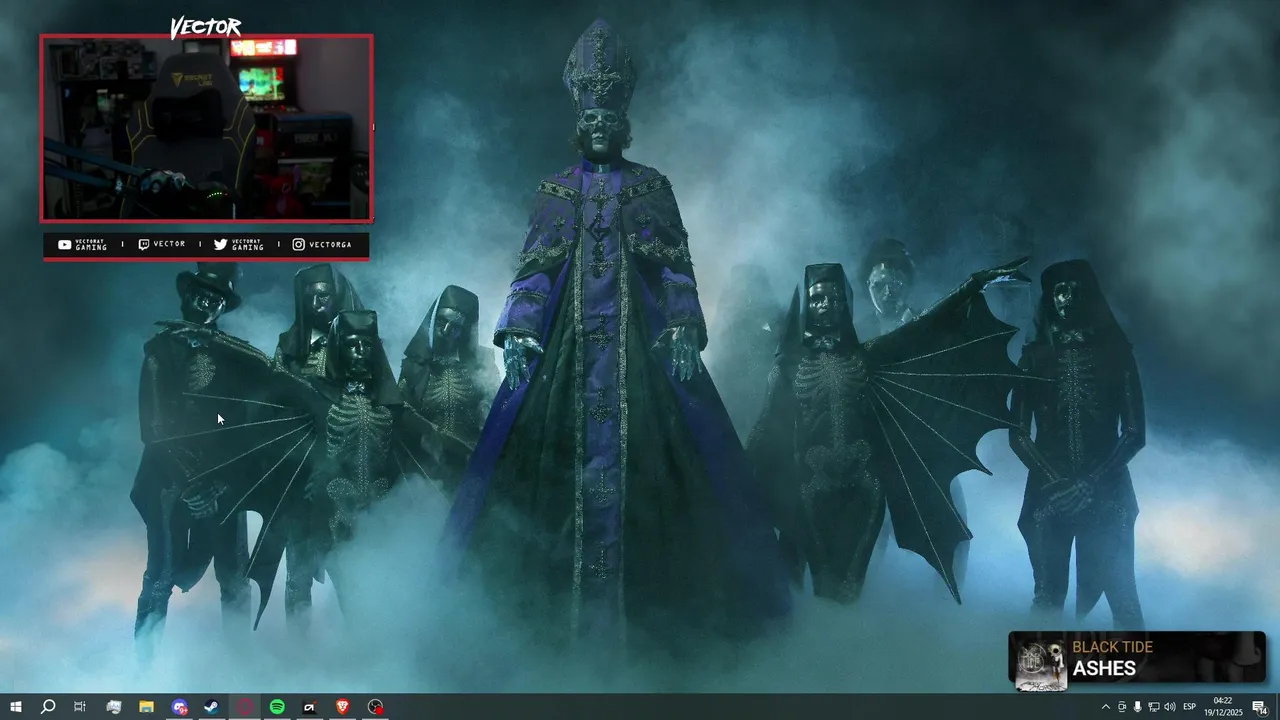The image size is (1280, 720).
Task: Click the microphone tray icon
Action: coord(1137,707)
